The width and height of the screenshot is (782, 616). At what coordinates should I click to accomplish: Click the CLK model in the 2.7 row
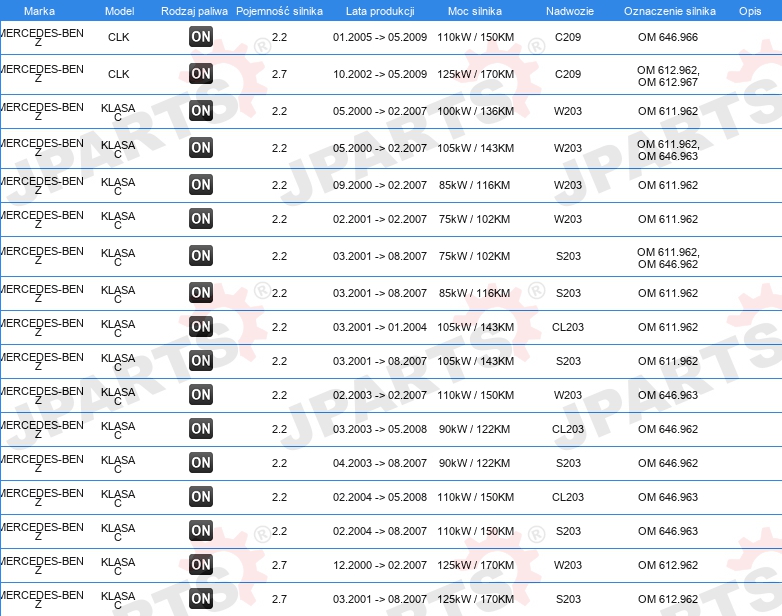point(119,74)
